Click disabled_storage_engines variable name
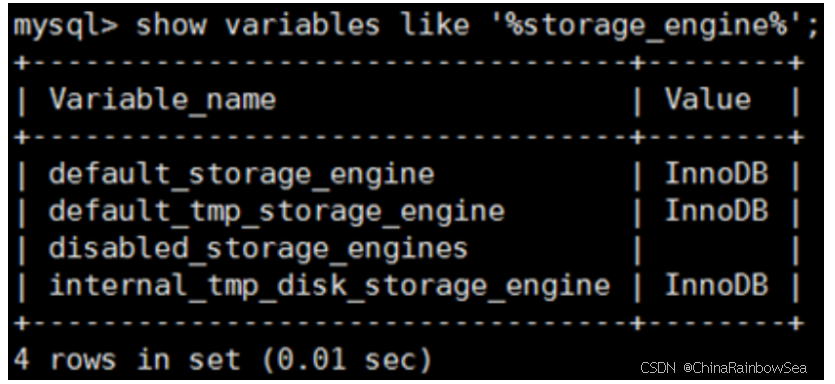This screenshot has width=835, height=384. pyautogui.click(x=258, y=249)
